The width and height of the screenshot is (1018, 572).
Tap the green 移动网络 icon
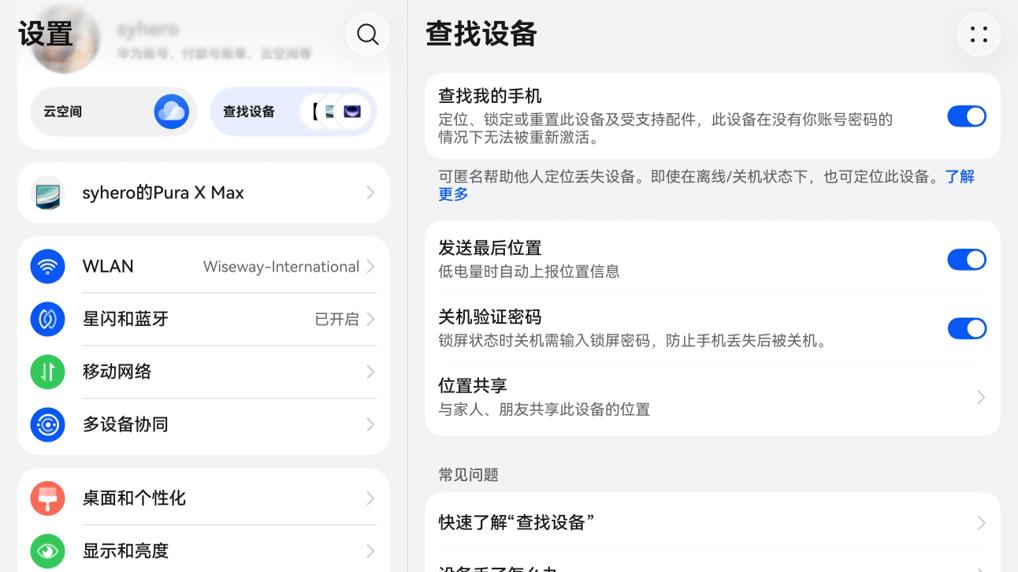[47, 372]
